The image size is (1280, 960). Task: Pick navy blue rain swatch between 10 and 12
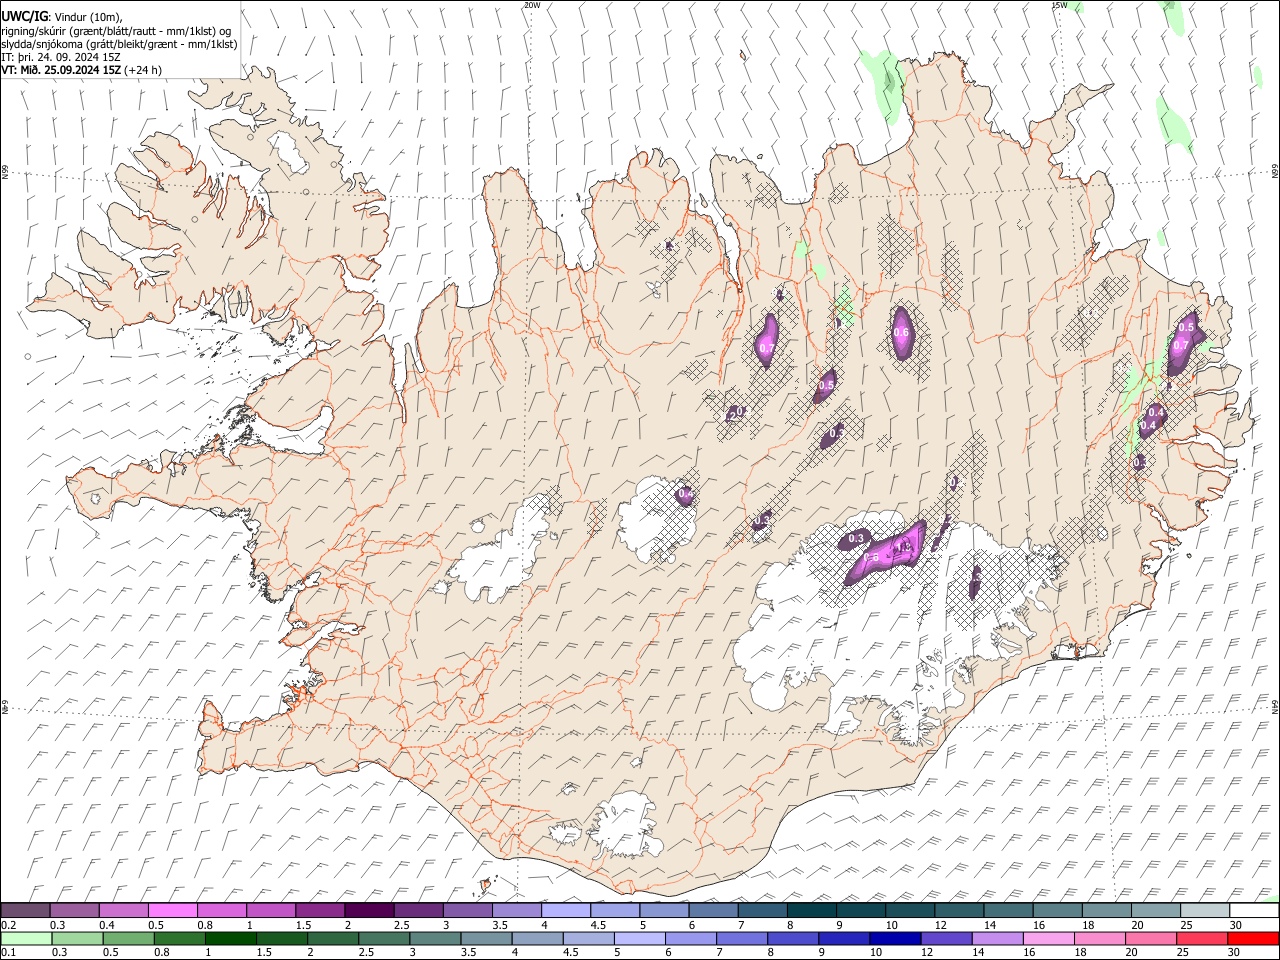[x=893, y=938]
